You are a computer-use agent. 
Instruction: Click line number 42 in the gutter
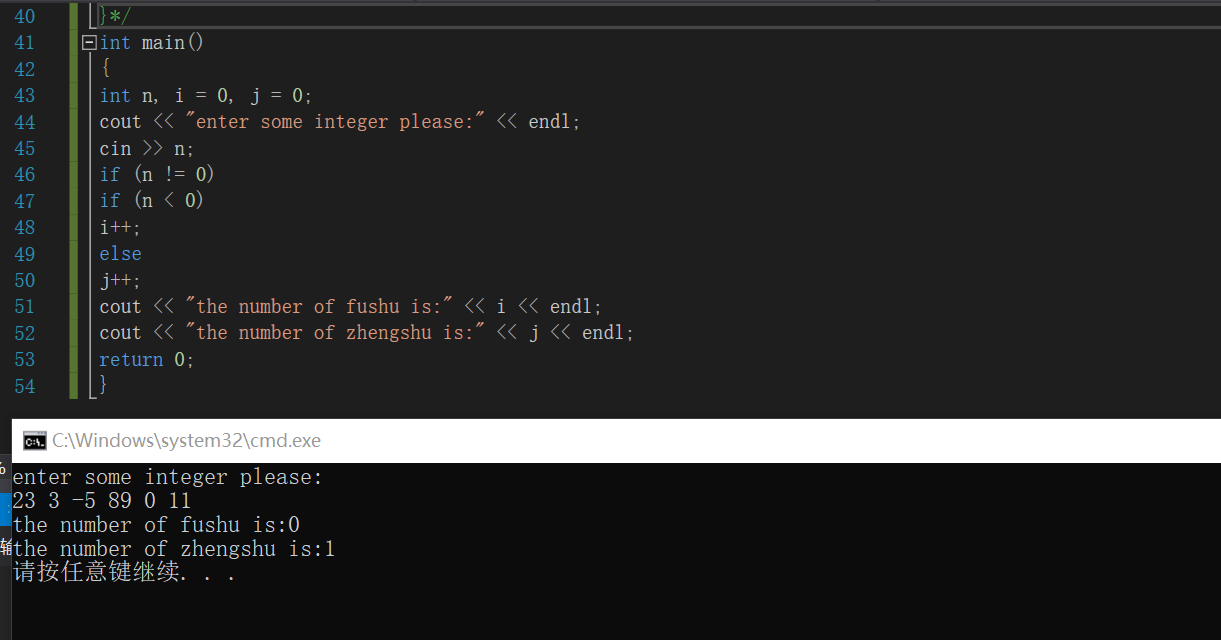point(24,69)
